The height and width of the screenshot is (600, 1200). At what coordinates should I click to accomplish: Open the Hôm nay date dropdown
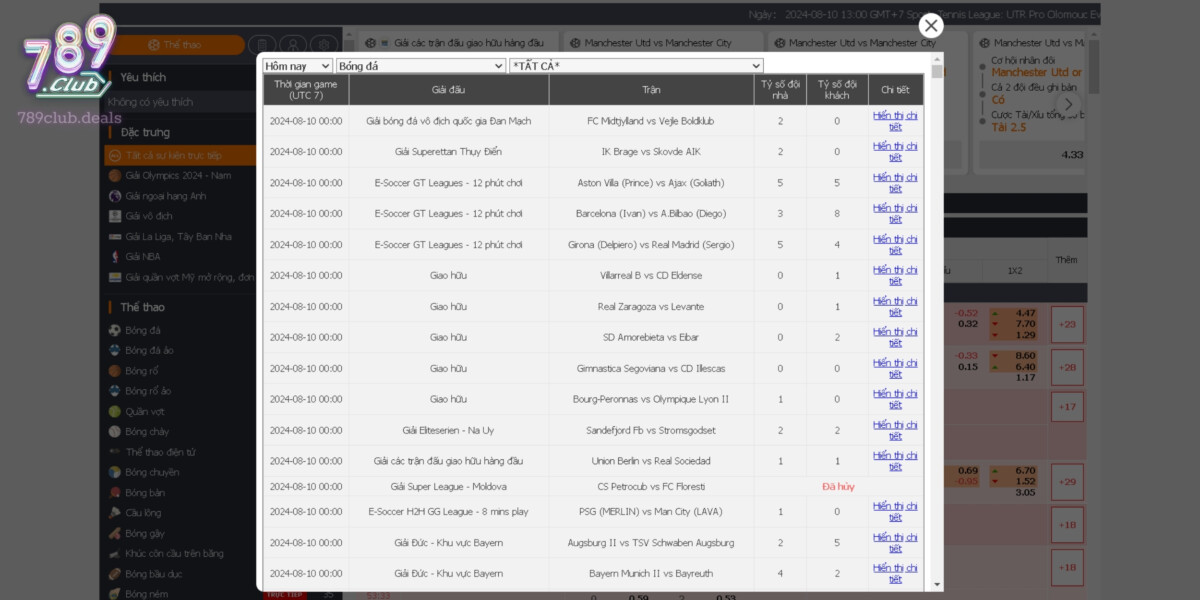[297, 66]
